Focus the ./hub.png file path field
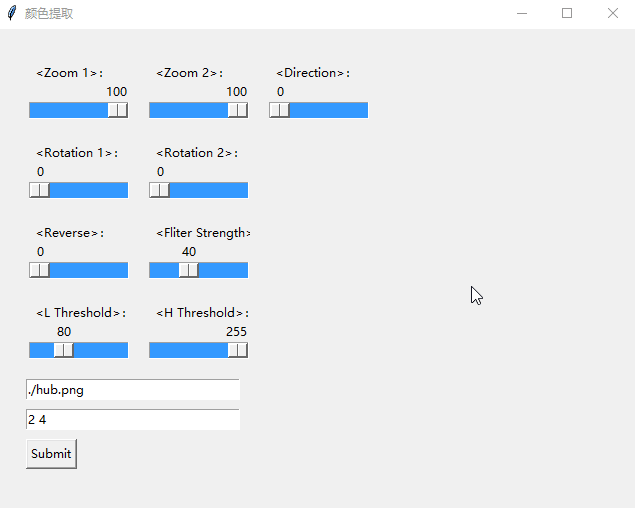The width and height of the screenshot is (635, 508). [133, 390]
